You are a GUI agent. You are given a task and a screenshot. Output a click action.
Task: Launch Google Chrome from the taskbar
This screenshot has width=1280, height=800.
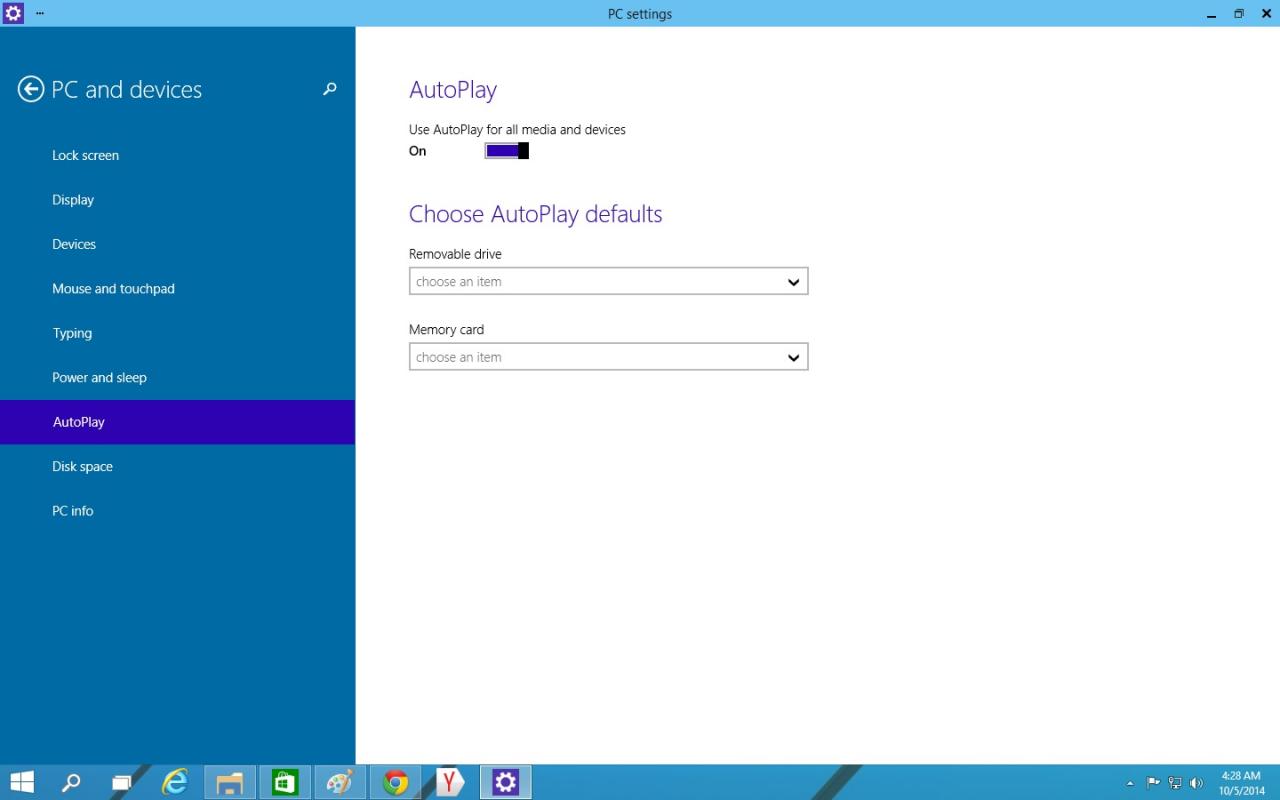click(x=396, y=782)
